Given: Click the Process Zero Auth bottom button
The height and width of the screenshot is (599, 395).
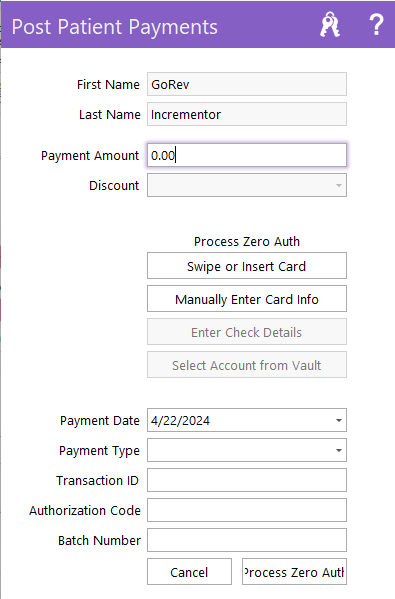Looking at the screenshot, I should pos(294,572).
